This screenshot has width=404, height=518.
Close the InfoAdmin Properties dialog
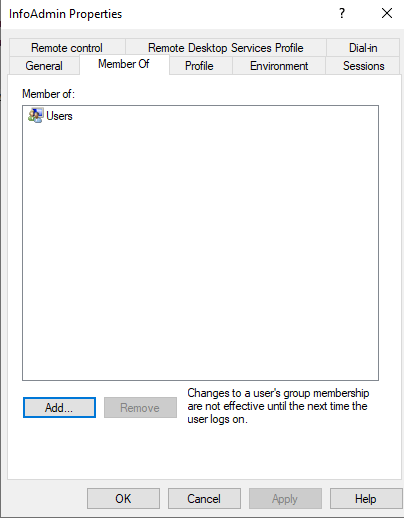(387, 13)
